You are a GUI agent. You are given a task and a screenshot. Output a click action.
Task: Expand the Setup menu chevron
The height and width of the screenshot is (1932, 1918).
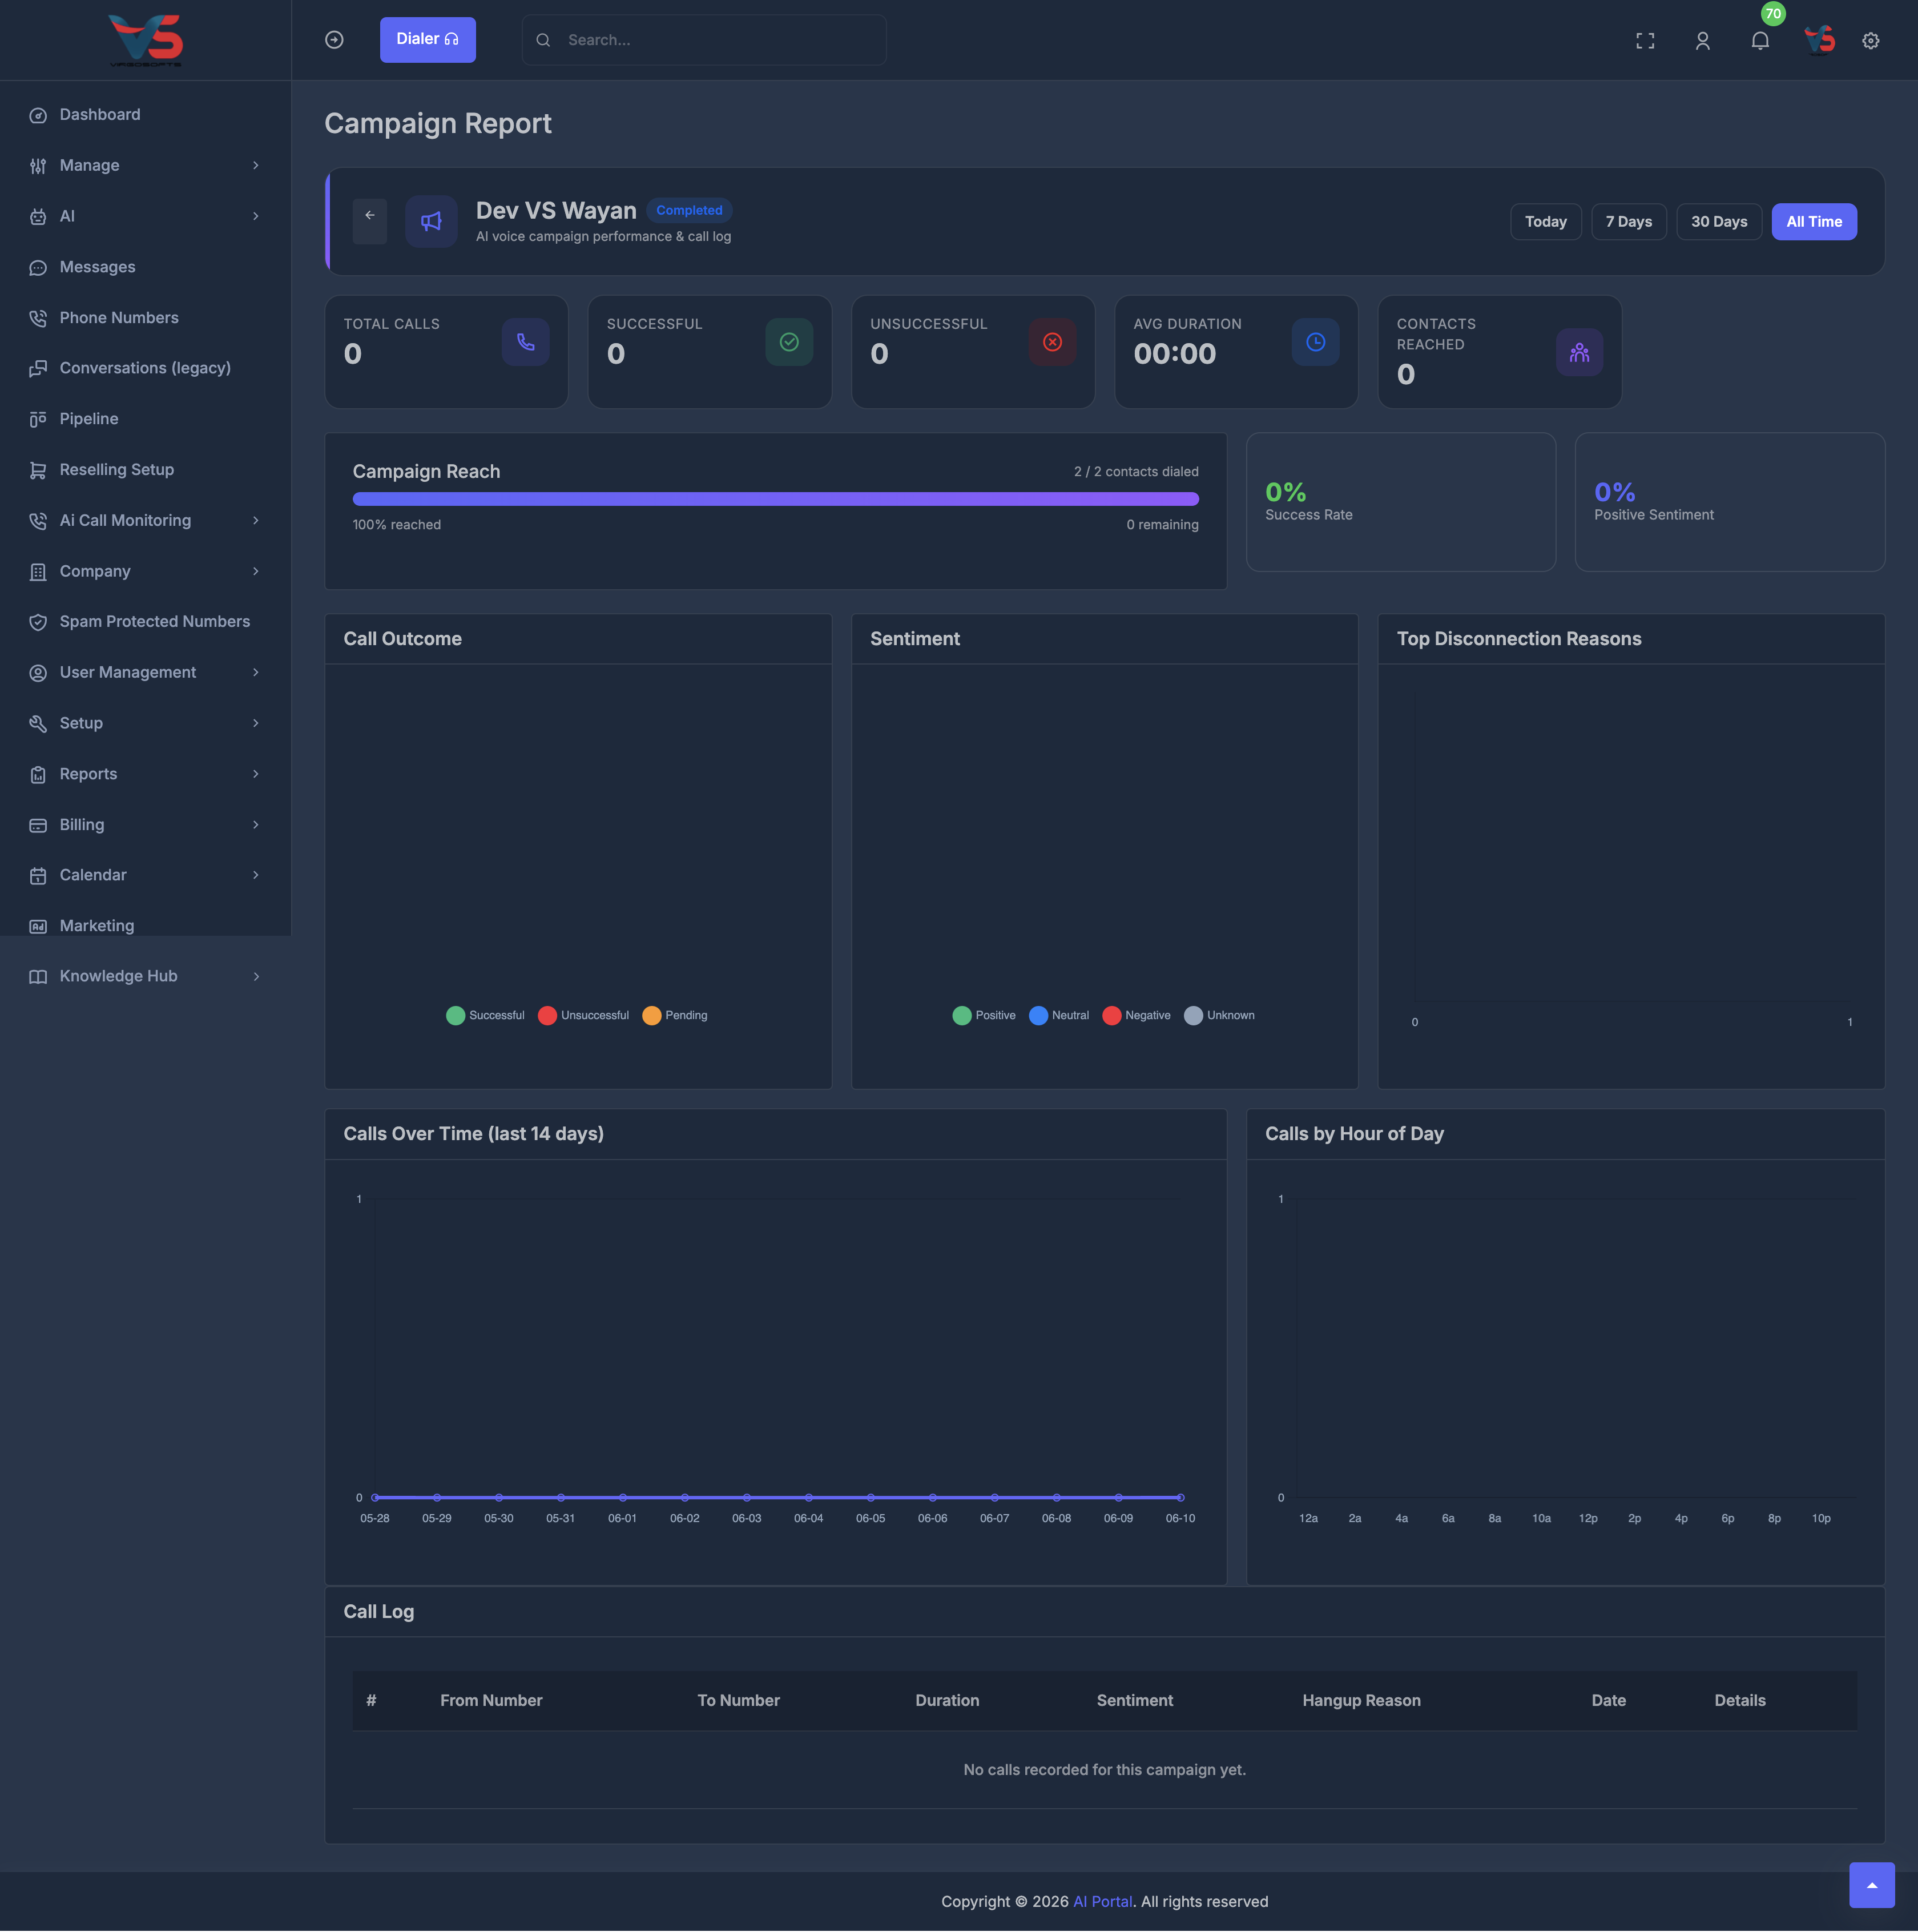point(255,723)
